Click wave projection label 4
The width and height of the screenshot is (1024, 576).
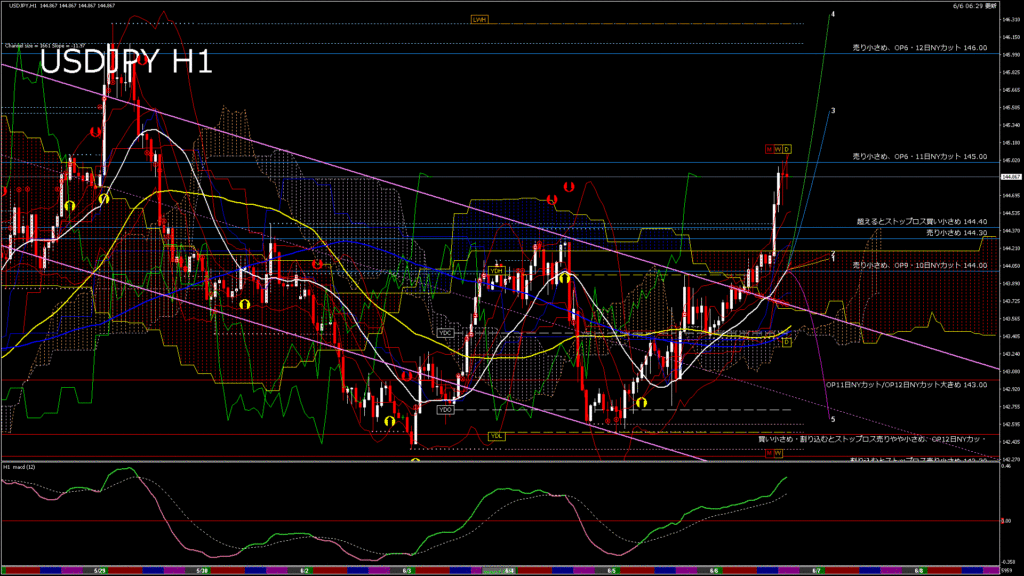coord(833,14)
